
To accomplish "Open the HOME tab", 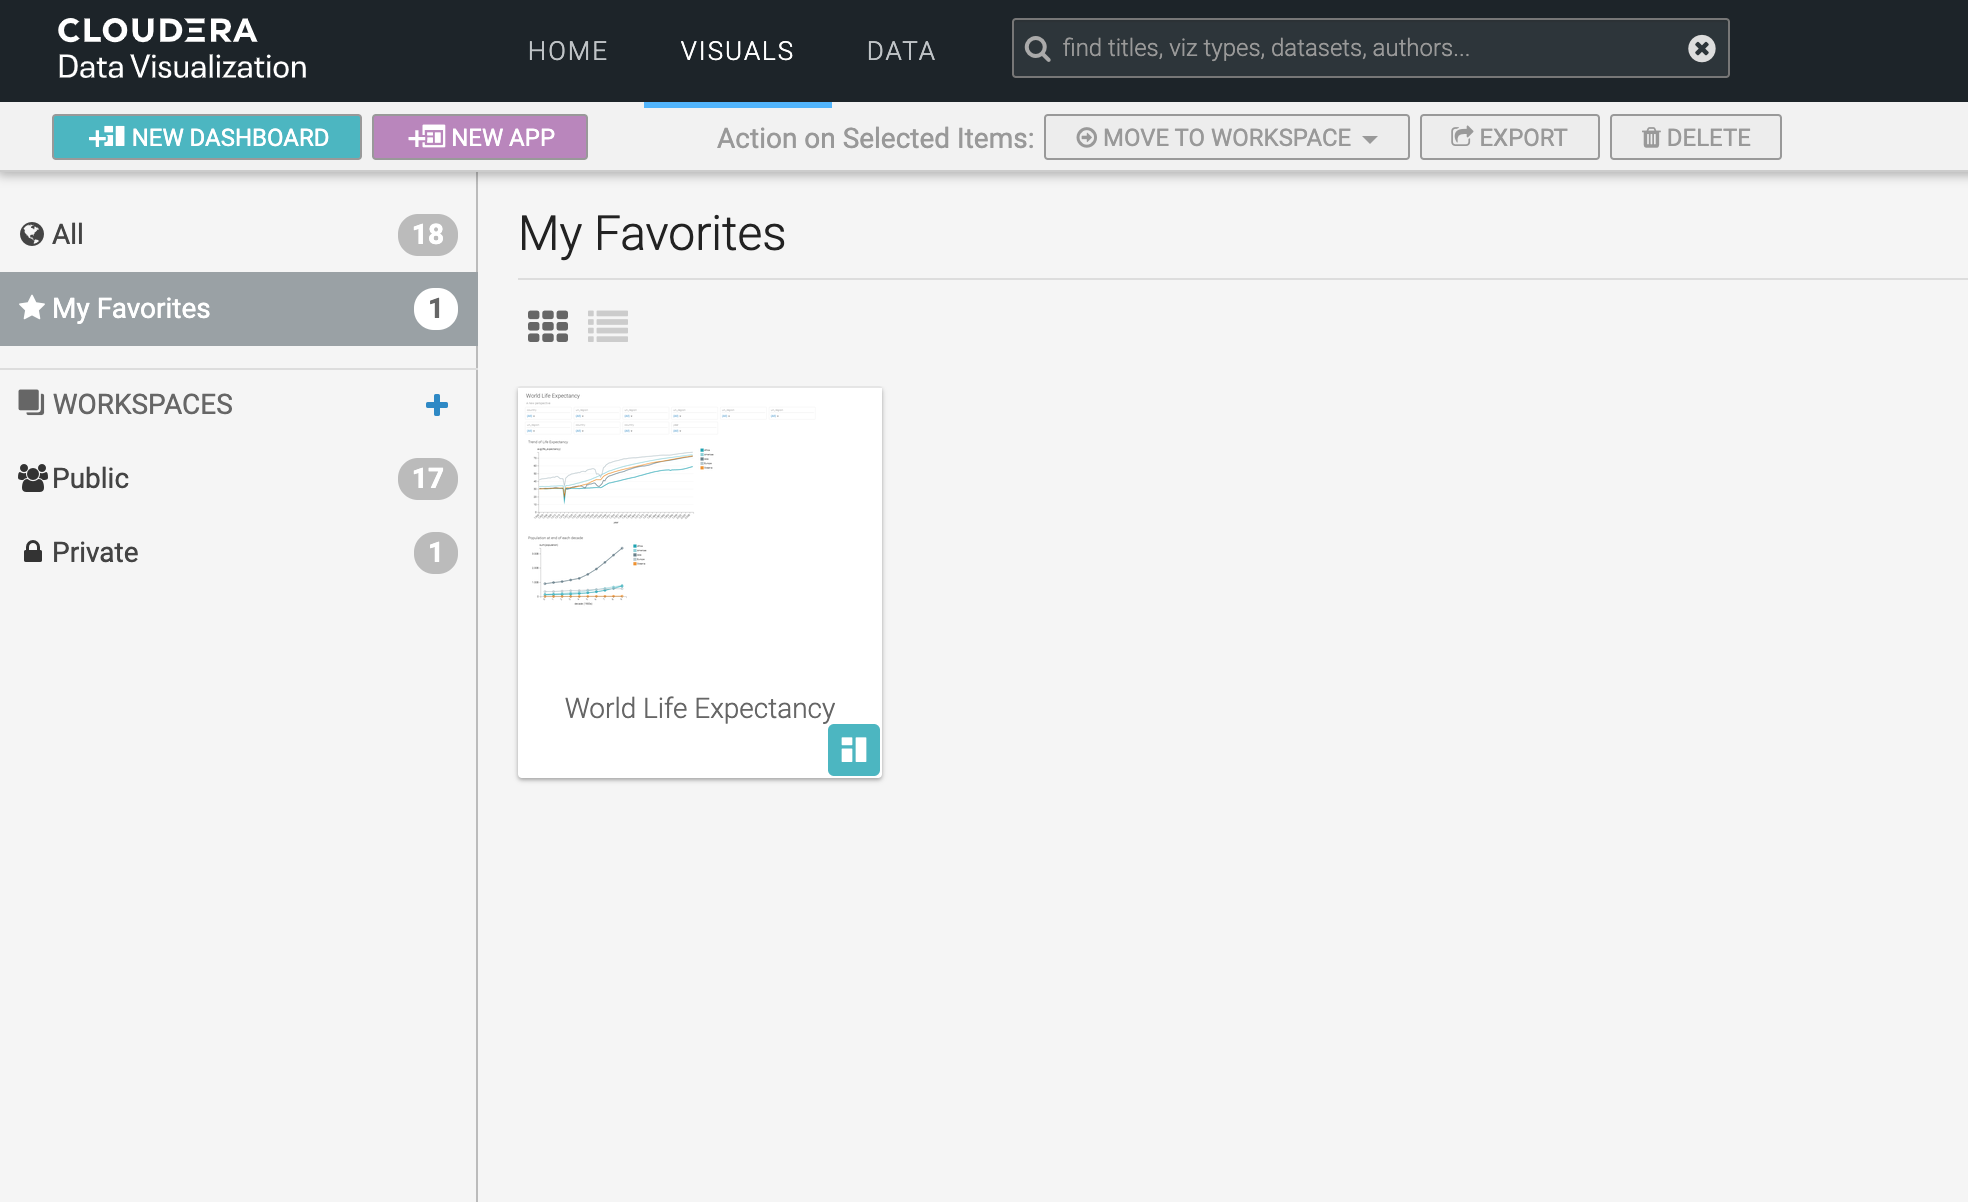I will click(x=568, y=51).
